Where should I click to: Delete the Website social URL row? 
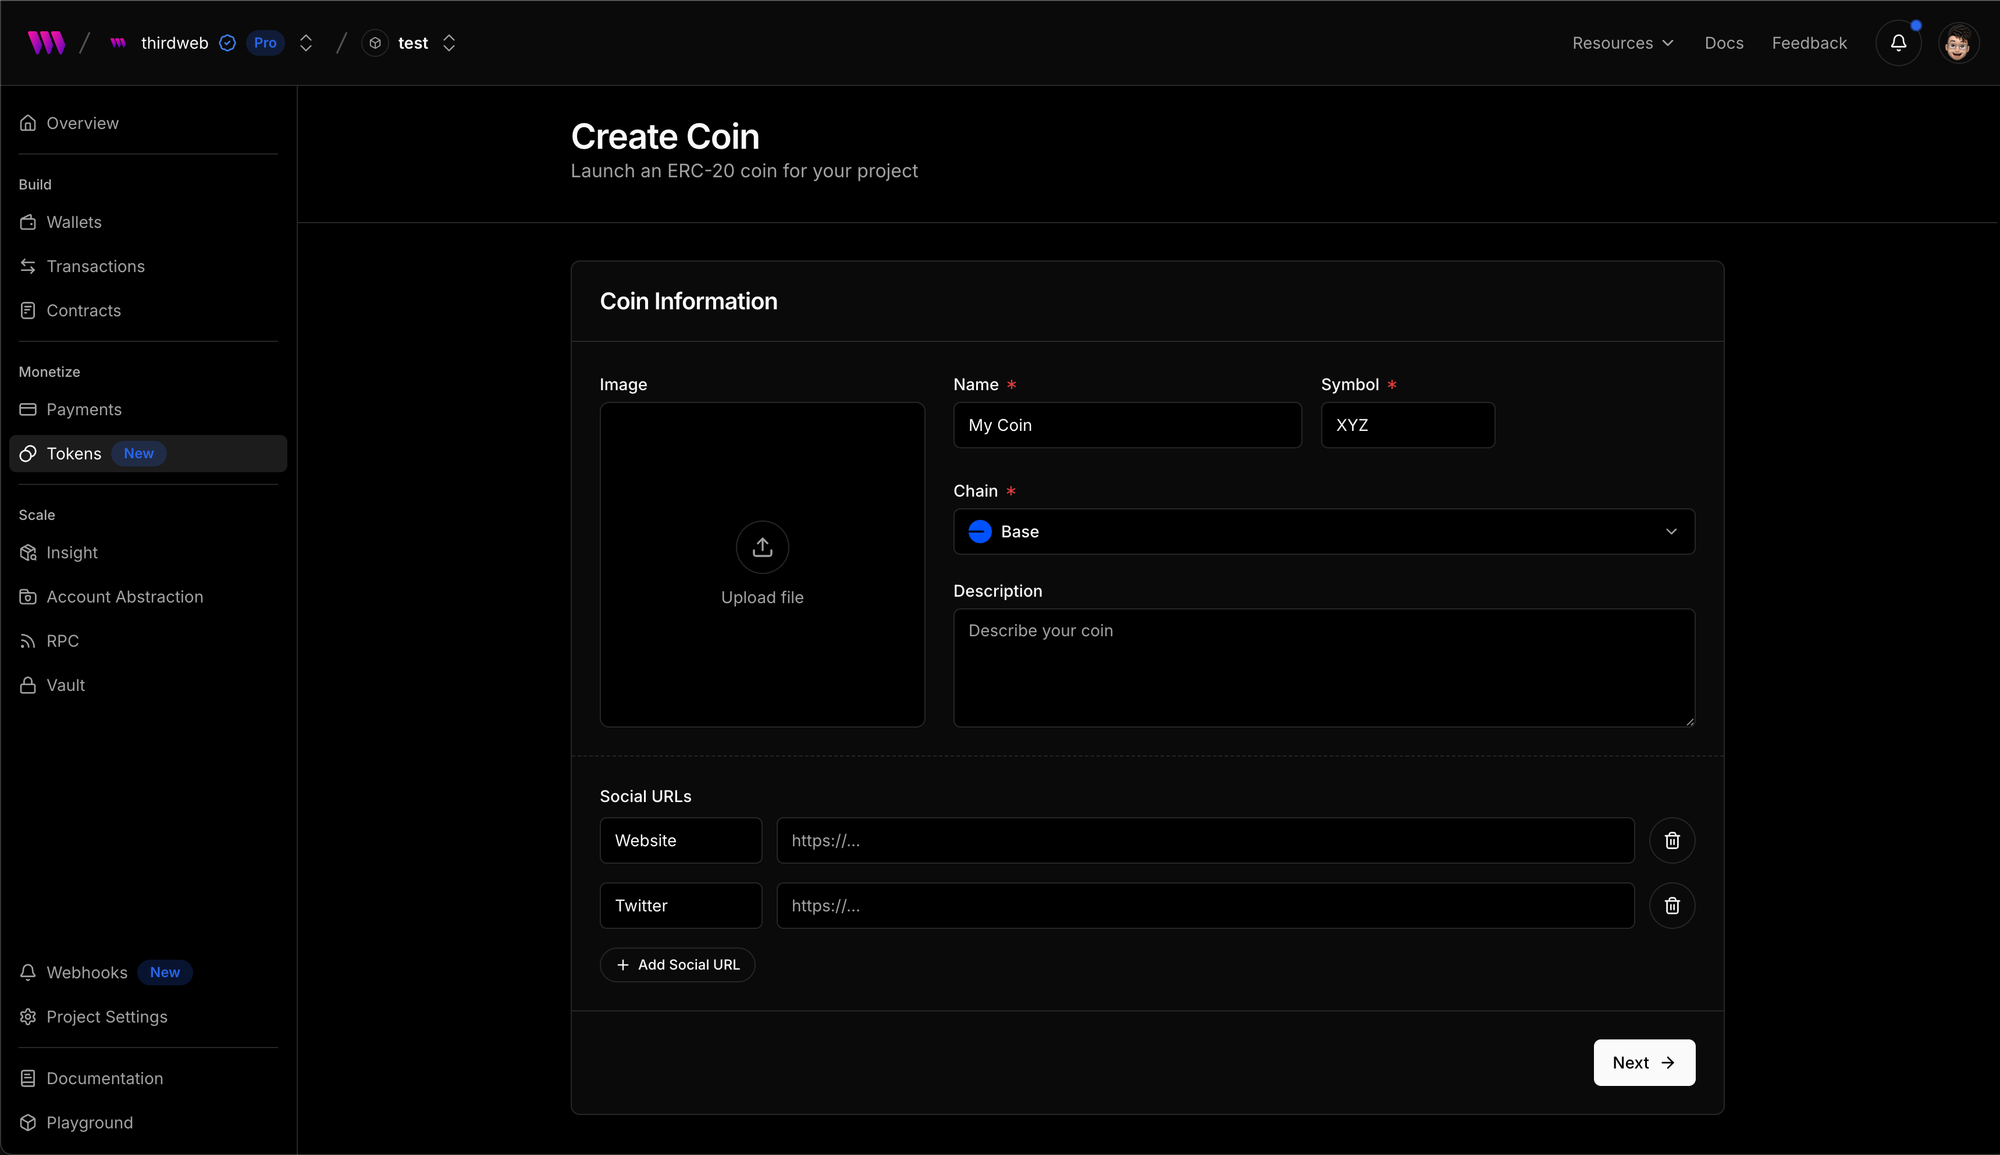[1671, 841]
